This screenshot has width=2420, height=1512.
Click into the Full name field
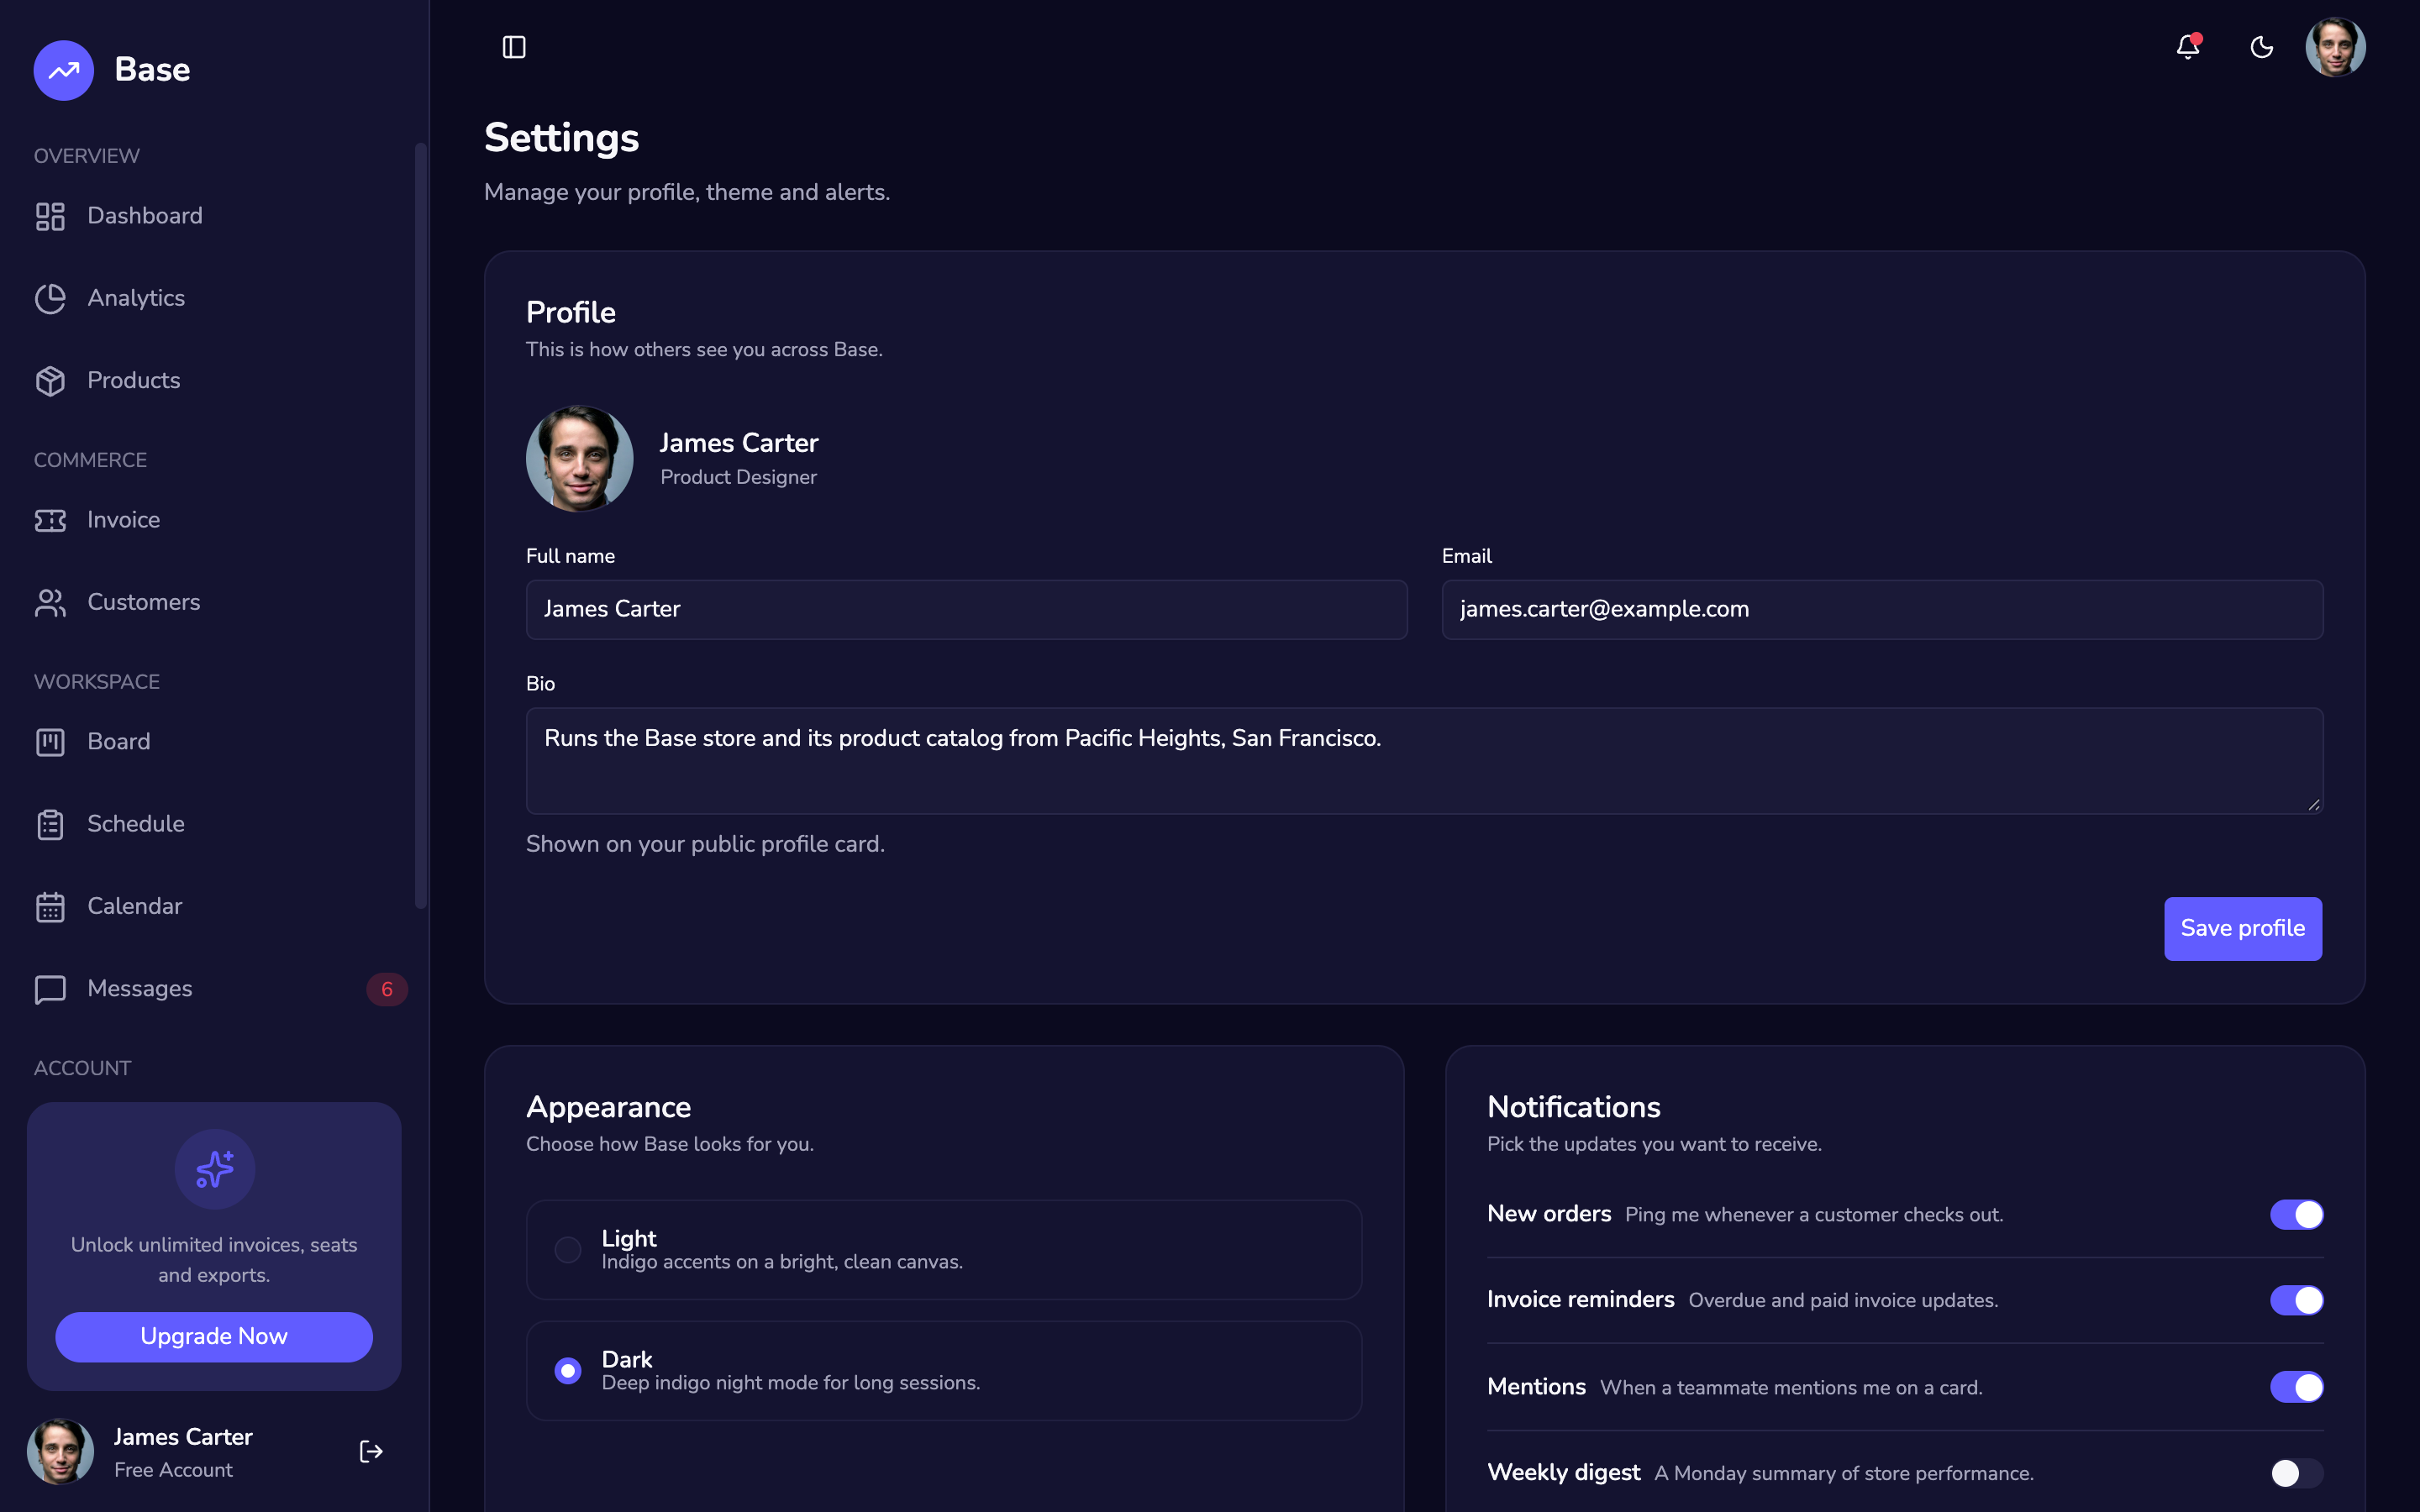966,609
